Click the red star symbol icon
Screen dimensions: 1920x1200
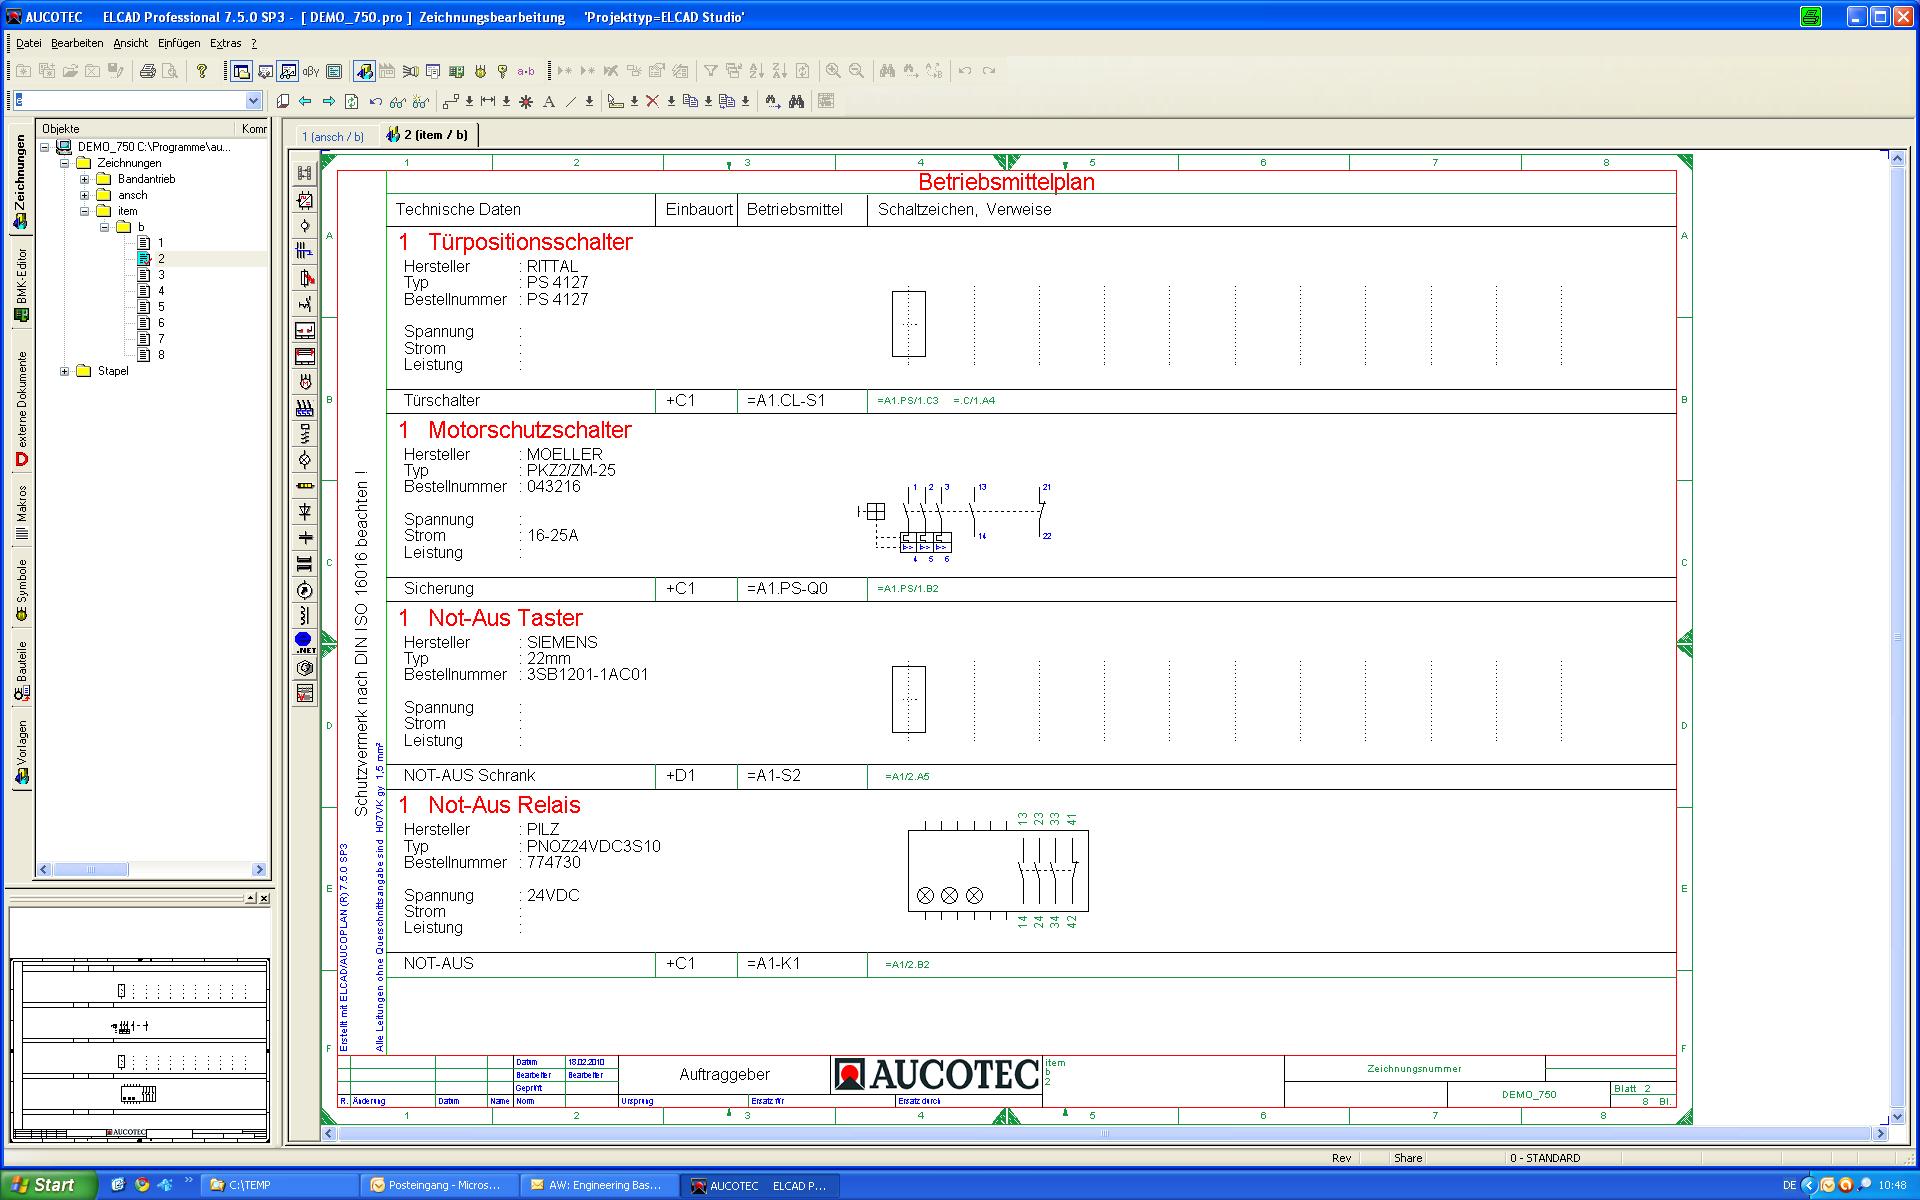525,101
